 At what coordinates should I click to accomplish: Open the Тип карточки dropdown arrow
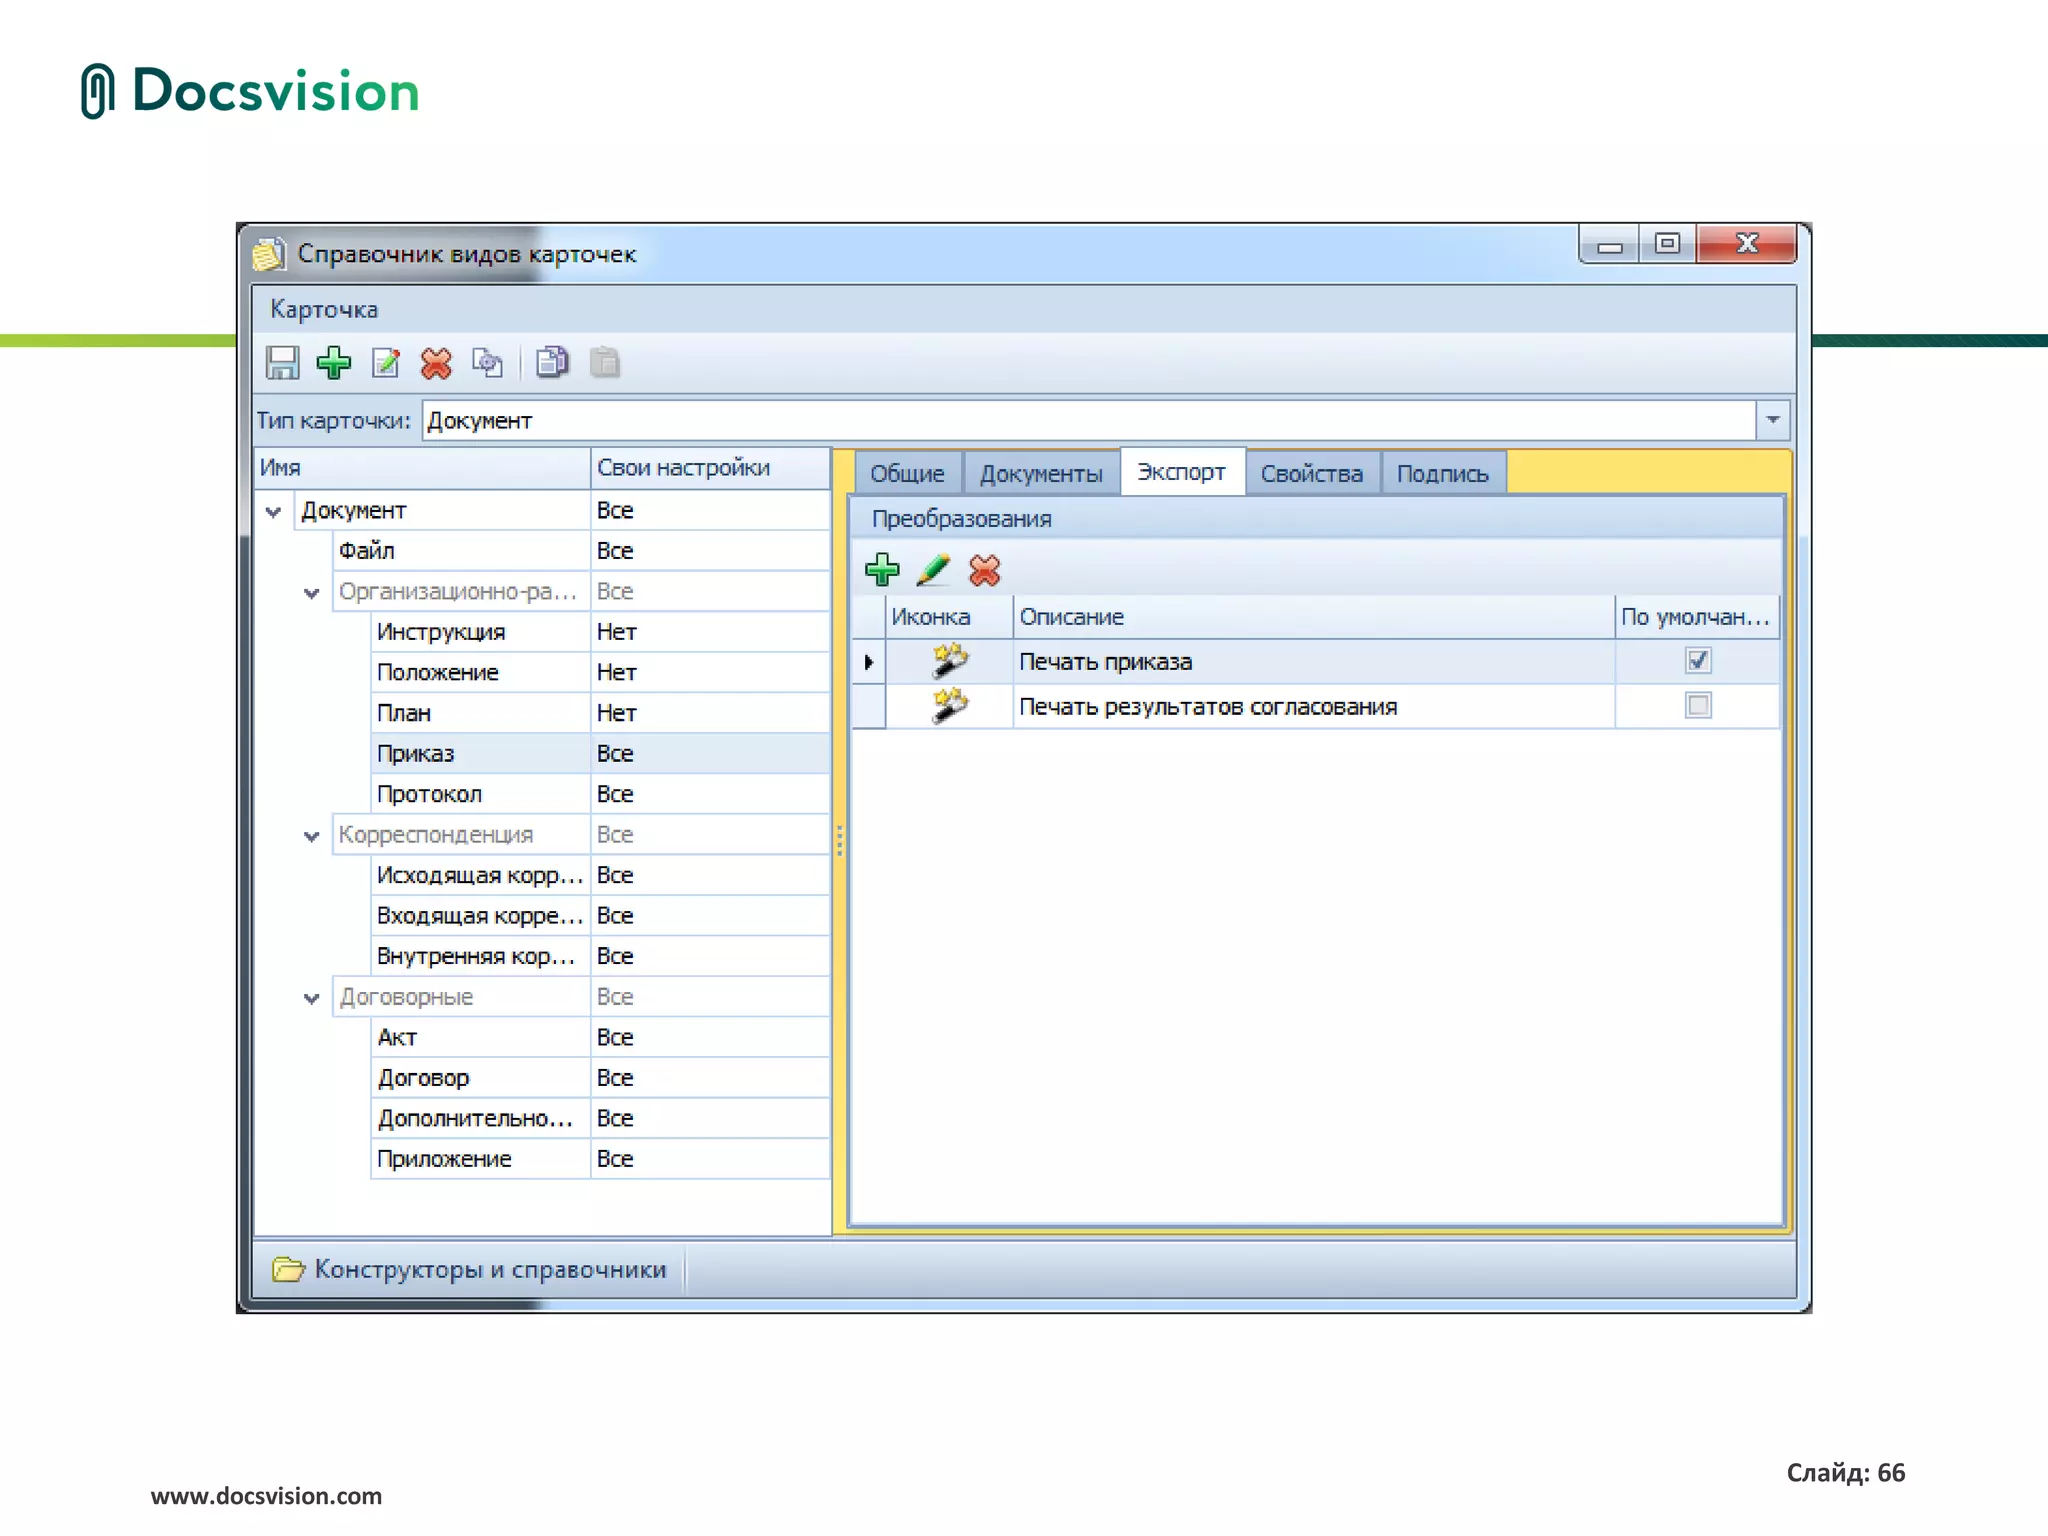[1772, 420]
